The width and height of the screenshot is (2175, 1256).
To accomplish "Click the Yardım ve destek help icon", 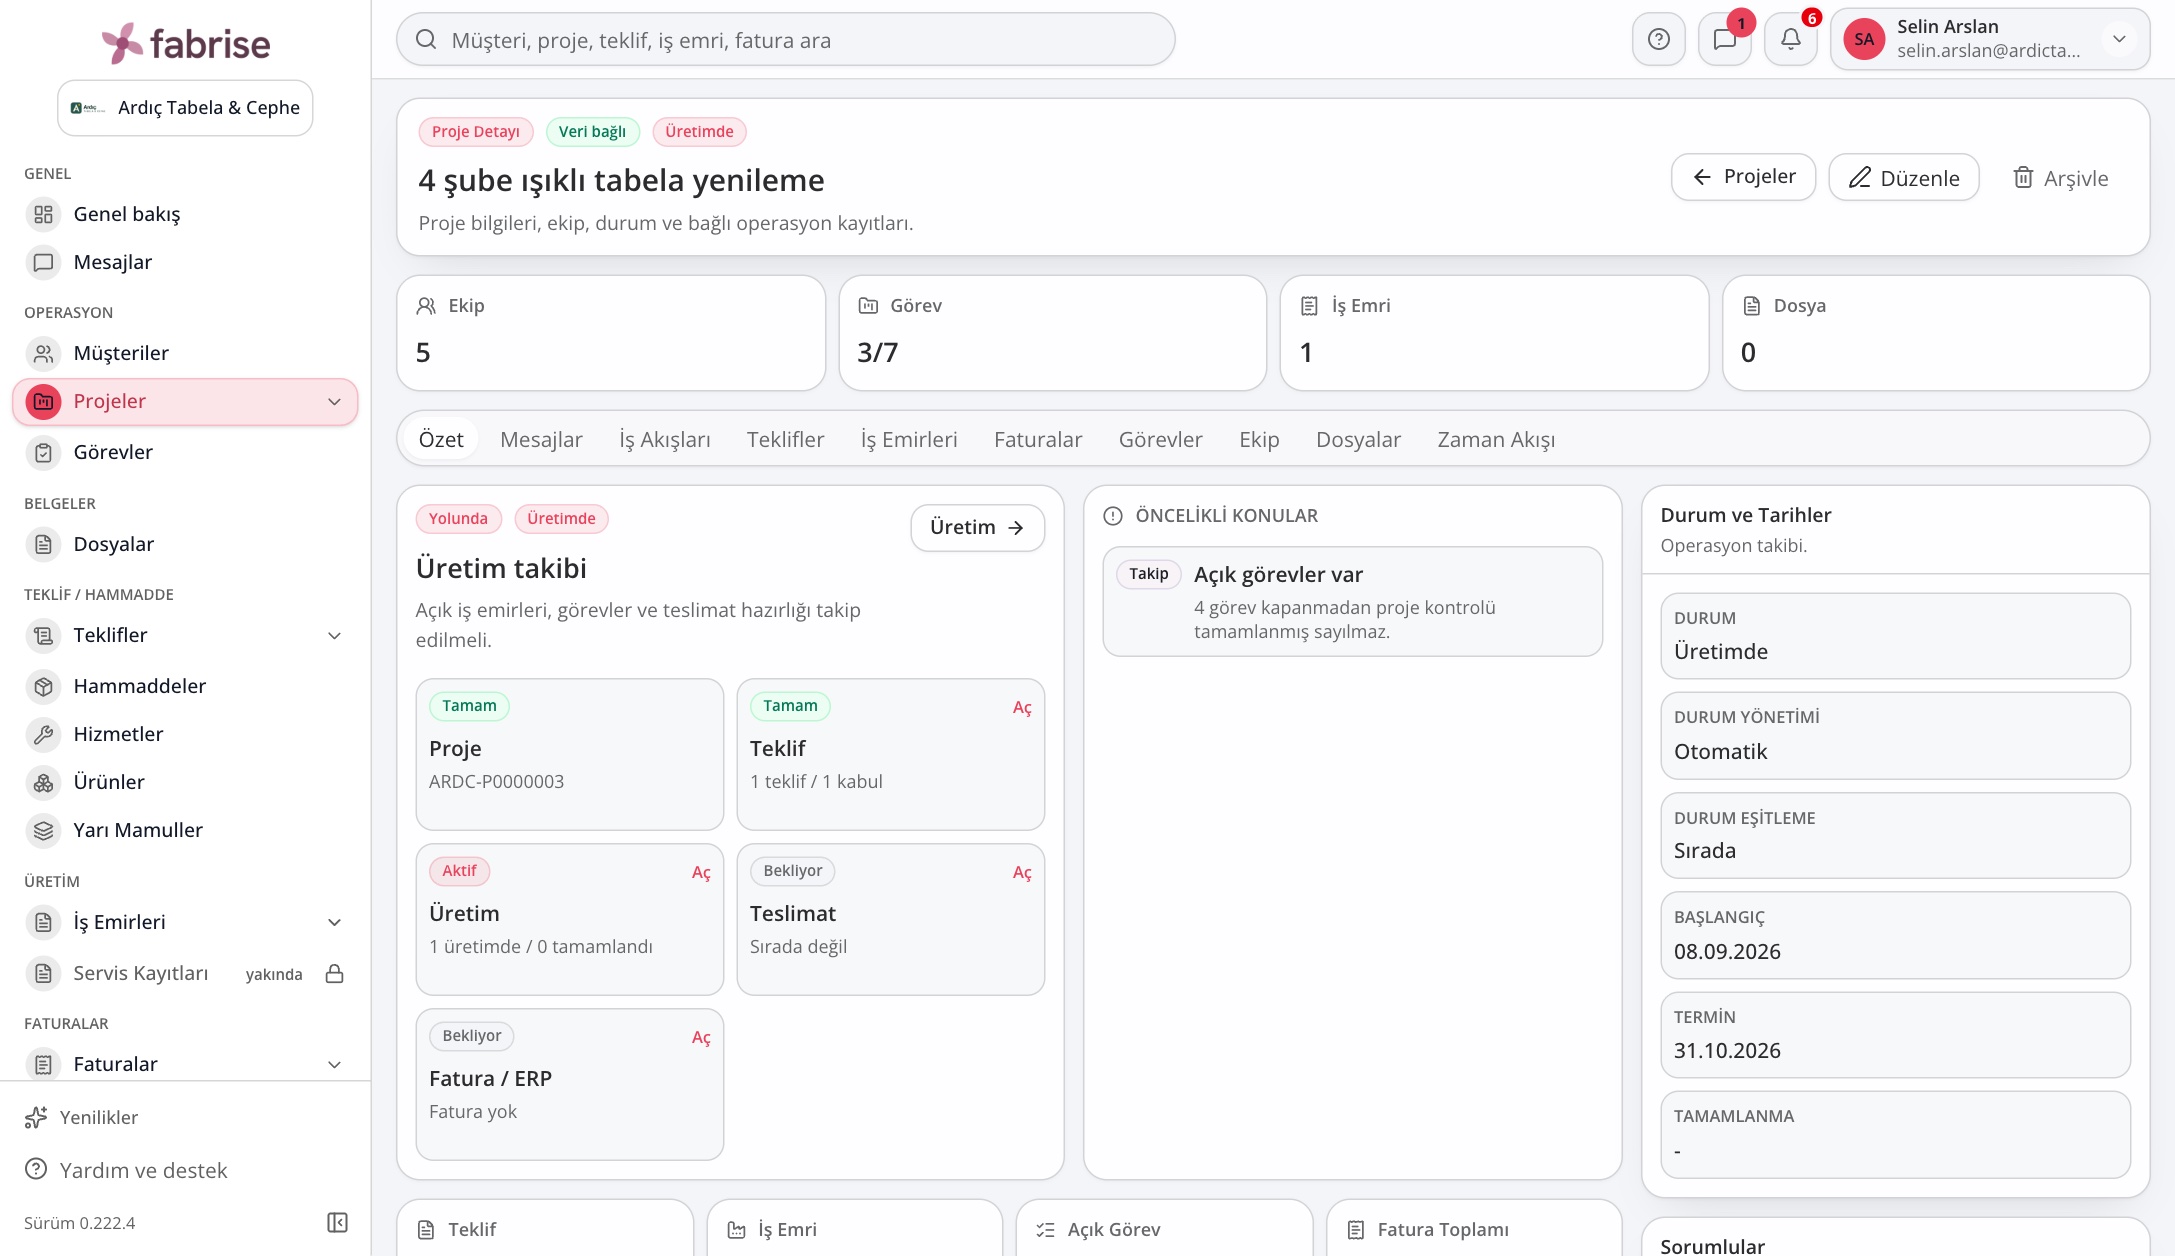I will point(36,1169).
